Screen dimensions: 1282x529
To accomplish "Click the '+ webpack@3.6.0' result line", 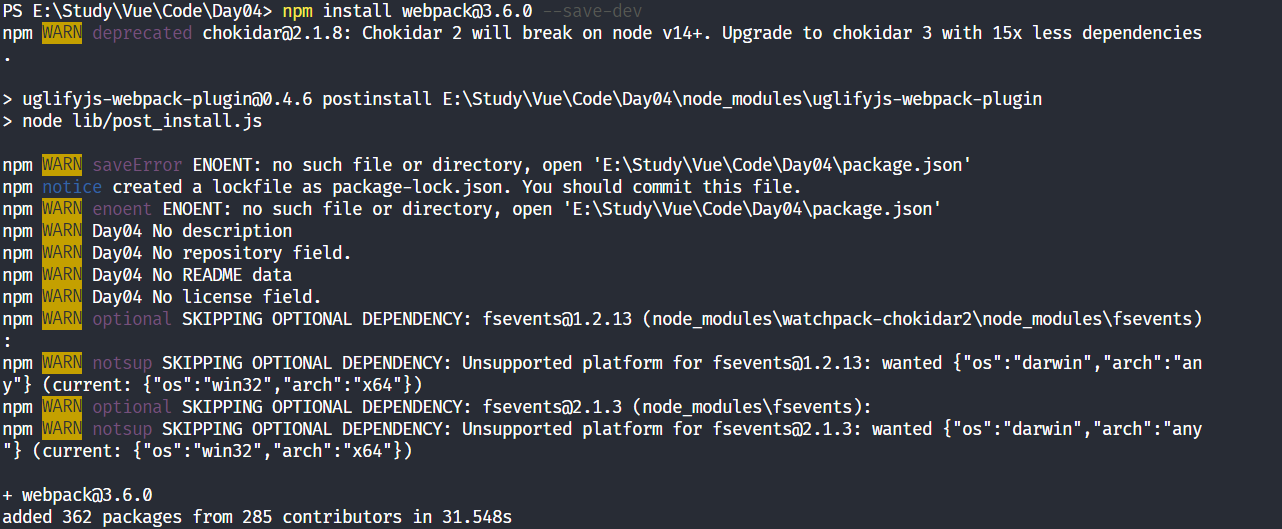I will [x=77, y=495].
